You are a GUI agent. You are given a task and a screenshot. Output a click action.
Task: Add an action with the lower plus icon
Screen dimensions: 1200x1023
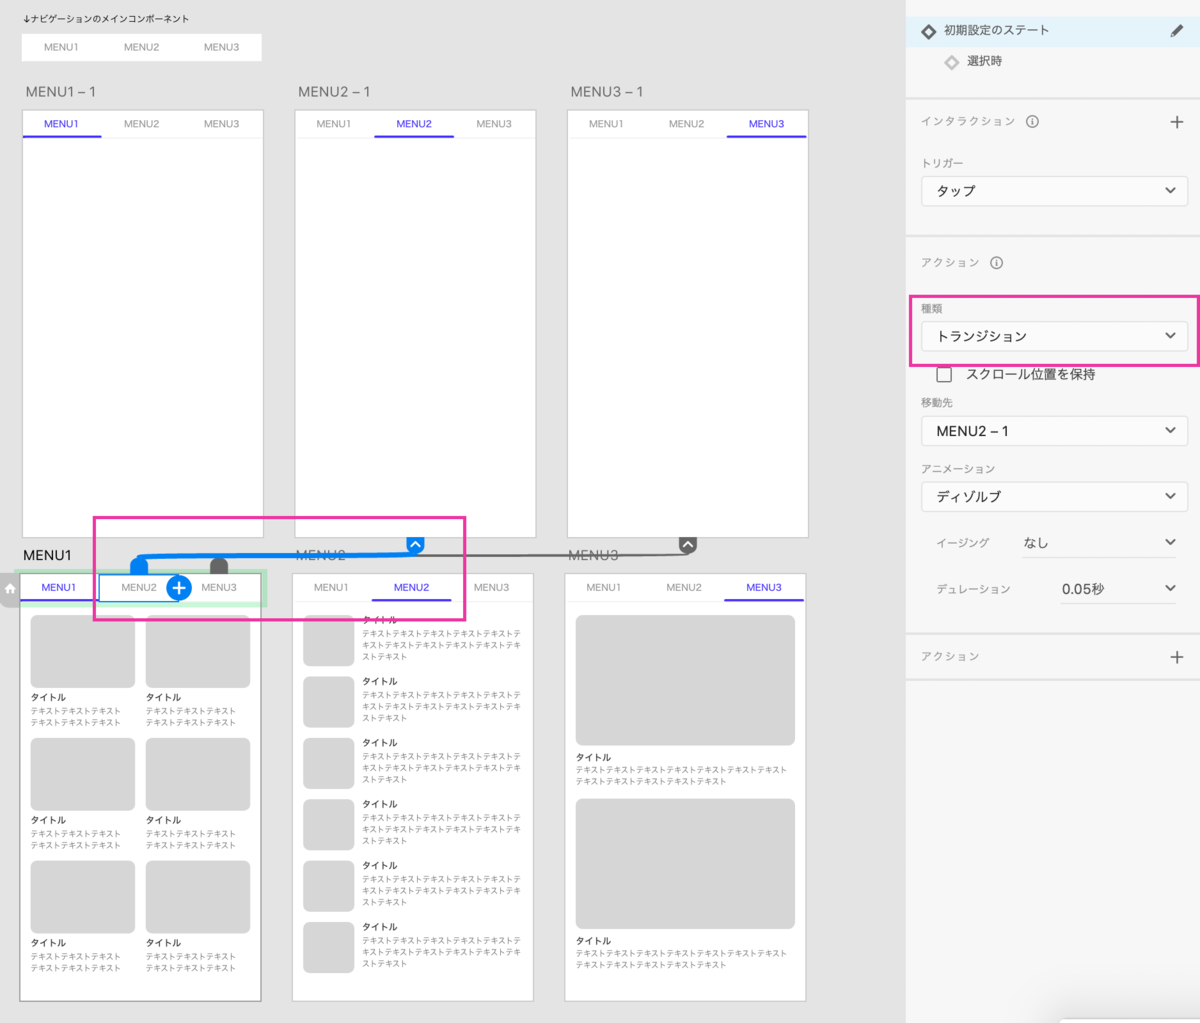point(1176,657)
